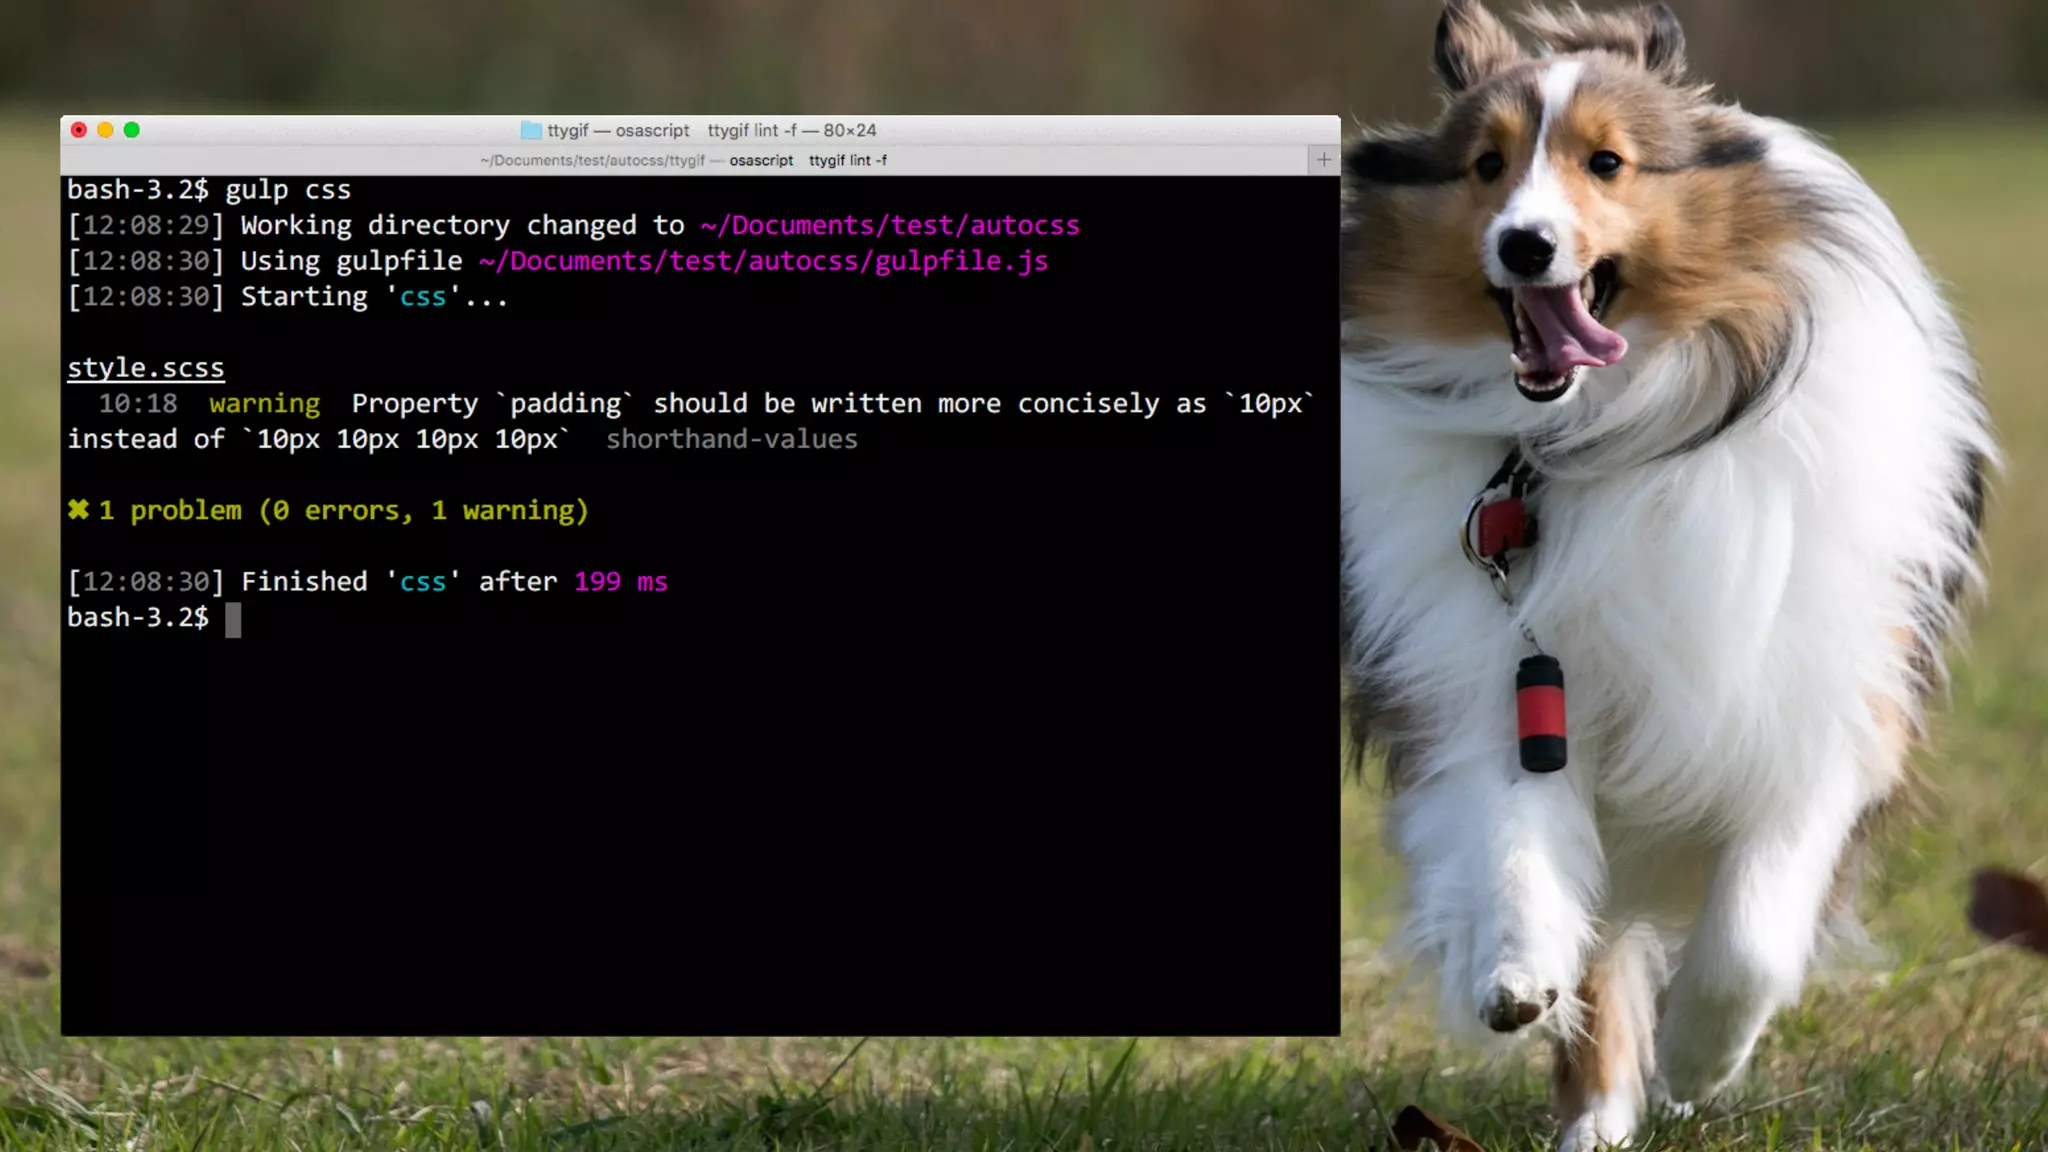Click the gulpfile.js path in magenta
2048x1152 pixels.
point(763,261)
